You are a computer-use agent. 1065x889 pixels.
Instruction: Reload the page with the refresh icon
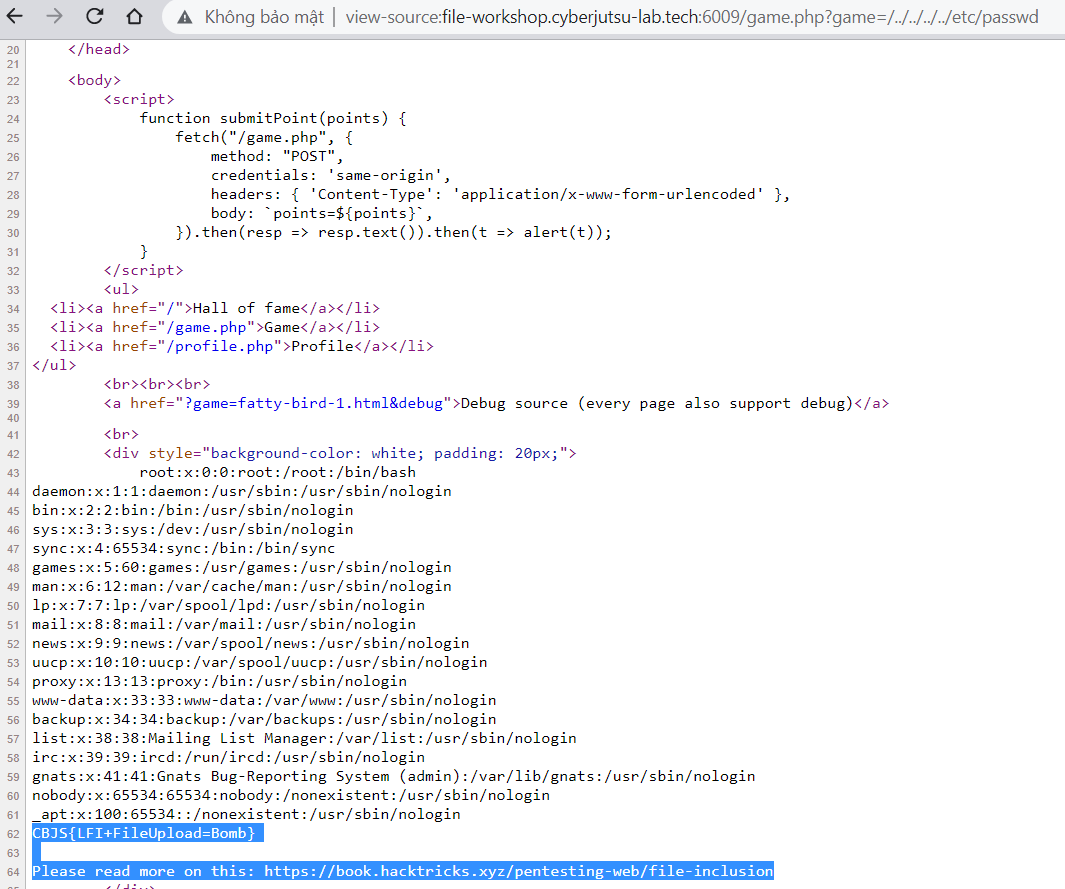coord(94,16)
